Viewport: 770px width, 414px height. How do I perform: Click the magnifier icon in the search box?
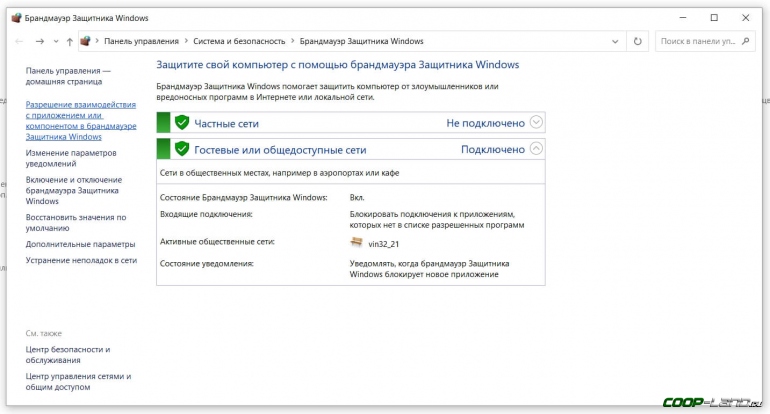click(743, 41)
